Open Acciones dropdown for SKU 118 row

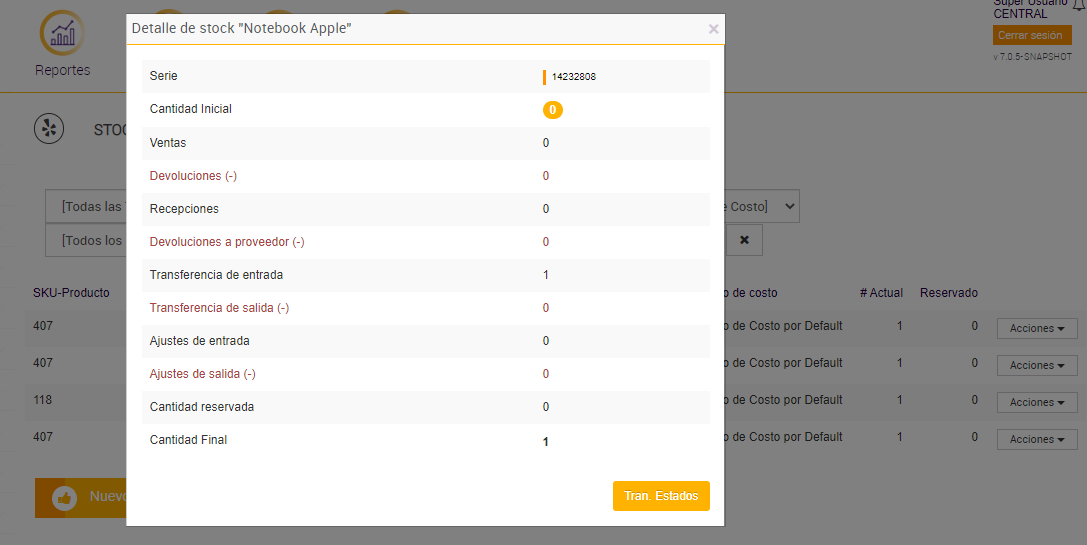point(1036,402)
